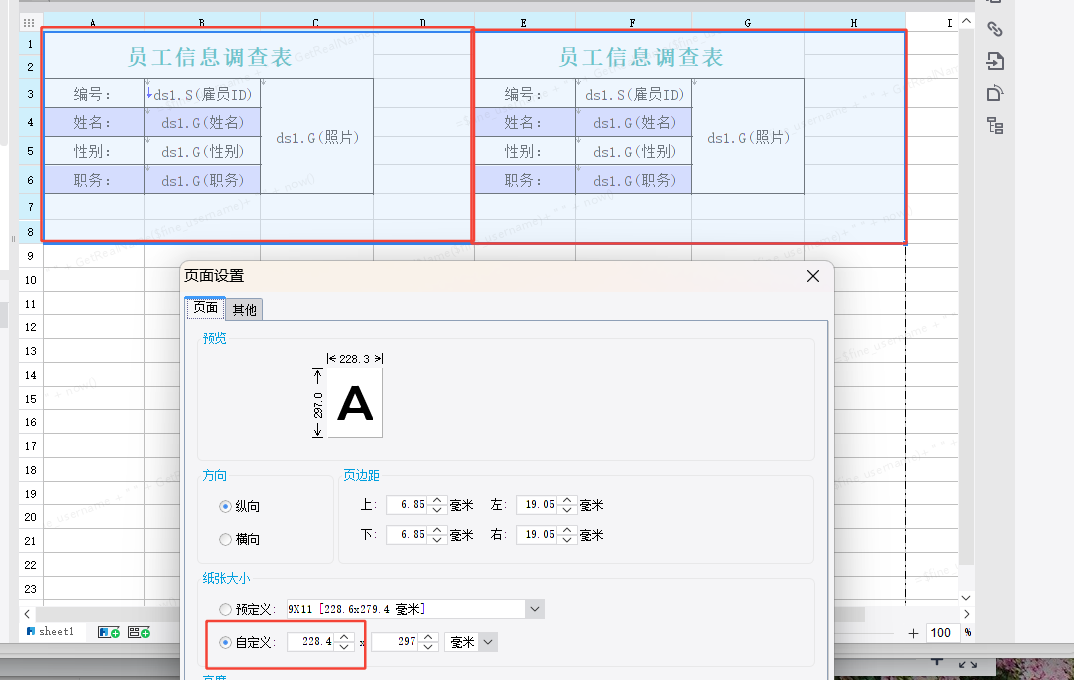
Task: Increase the top margin stepper value
Action: (435, 501)
